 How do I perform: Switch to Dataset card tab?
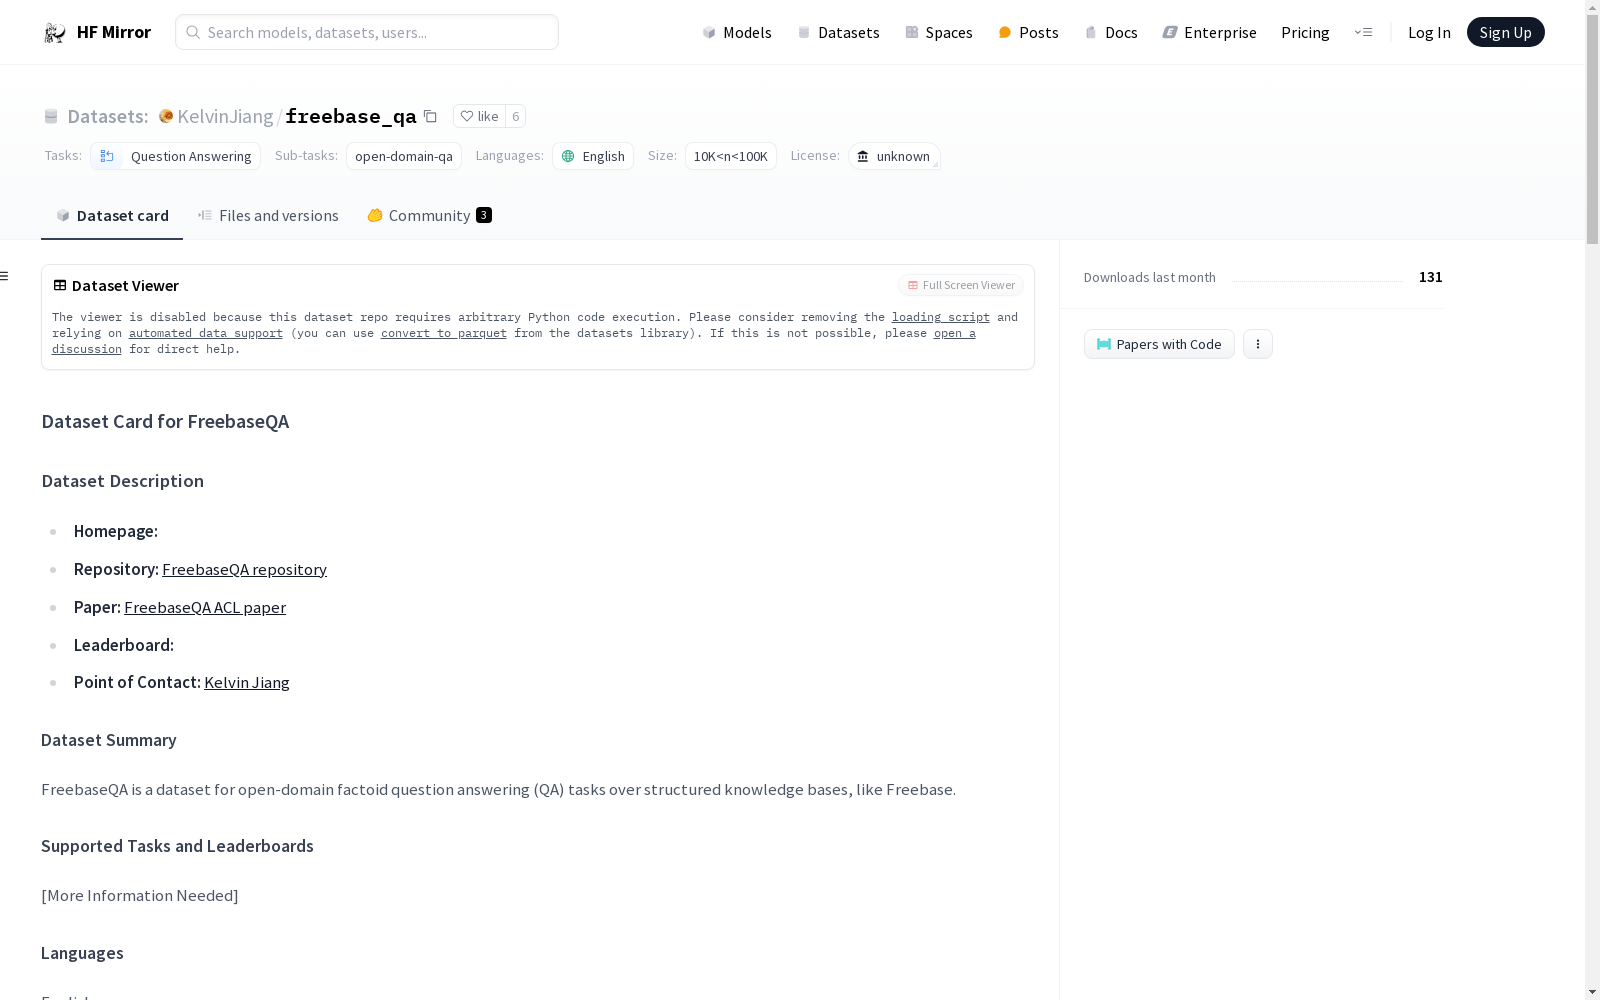tap(112, 216)
